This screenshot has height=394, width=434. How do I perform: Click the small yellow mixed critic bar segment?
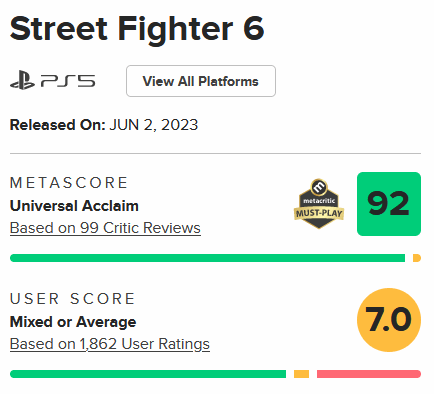click(x=417, y=258)
